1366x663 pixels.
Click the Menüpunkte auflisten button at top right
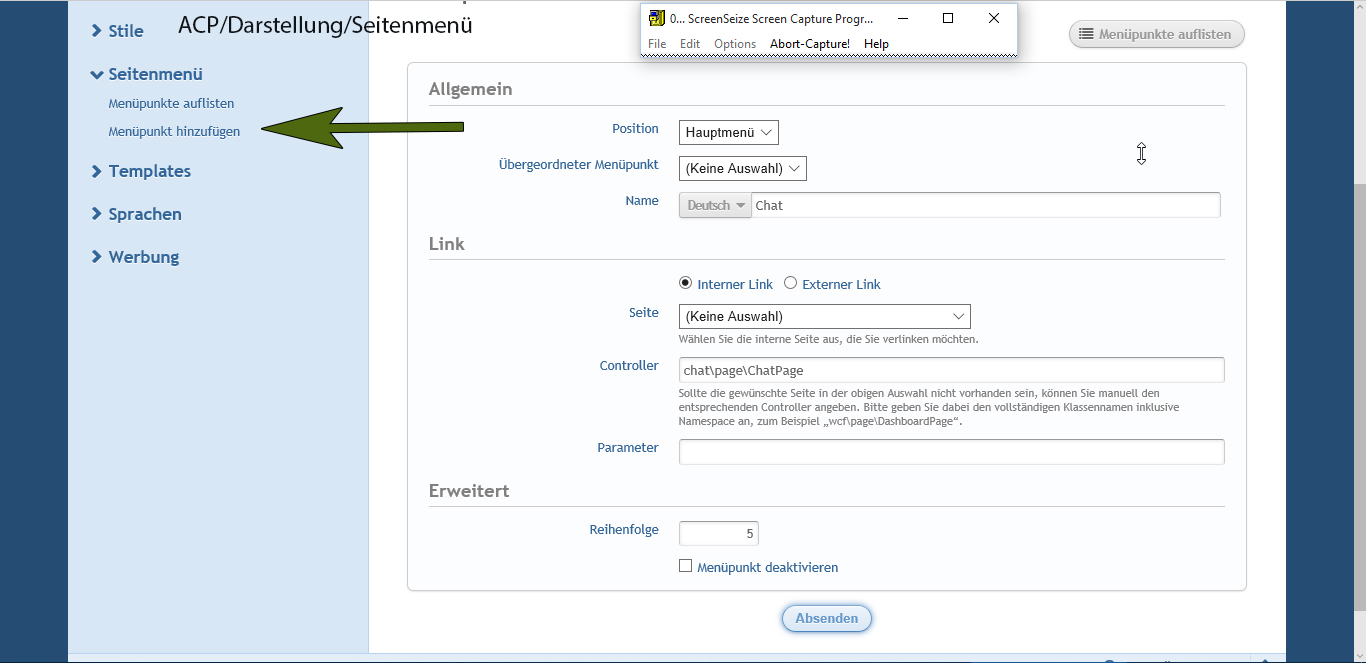(x=1156, y=34)
